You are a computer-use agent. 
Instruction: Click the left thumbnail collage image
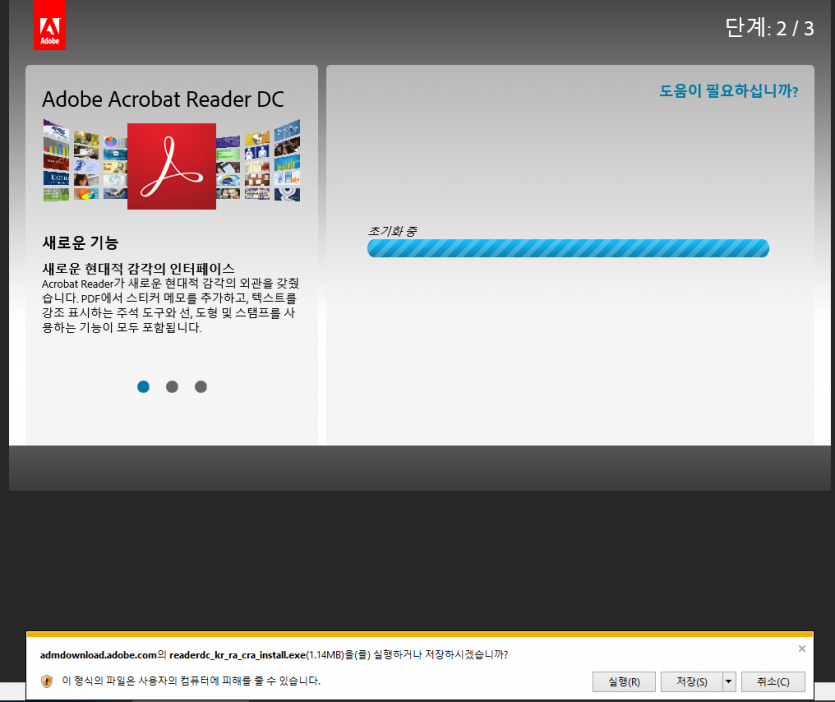[x=85, y=161]
